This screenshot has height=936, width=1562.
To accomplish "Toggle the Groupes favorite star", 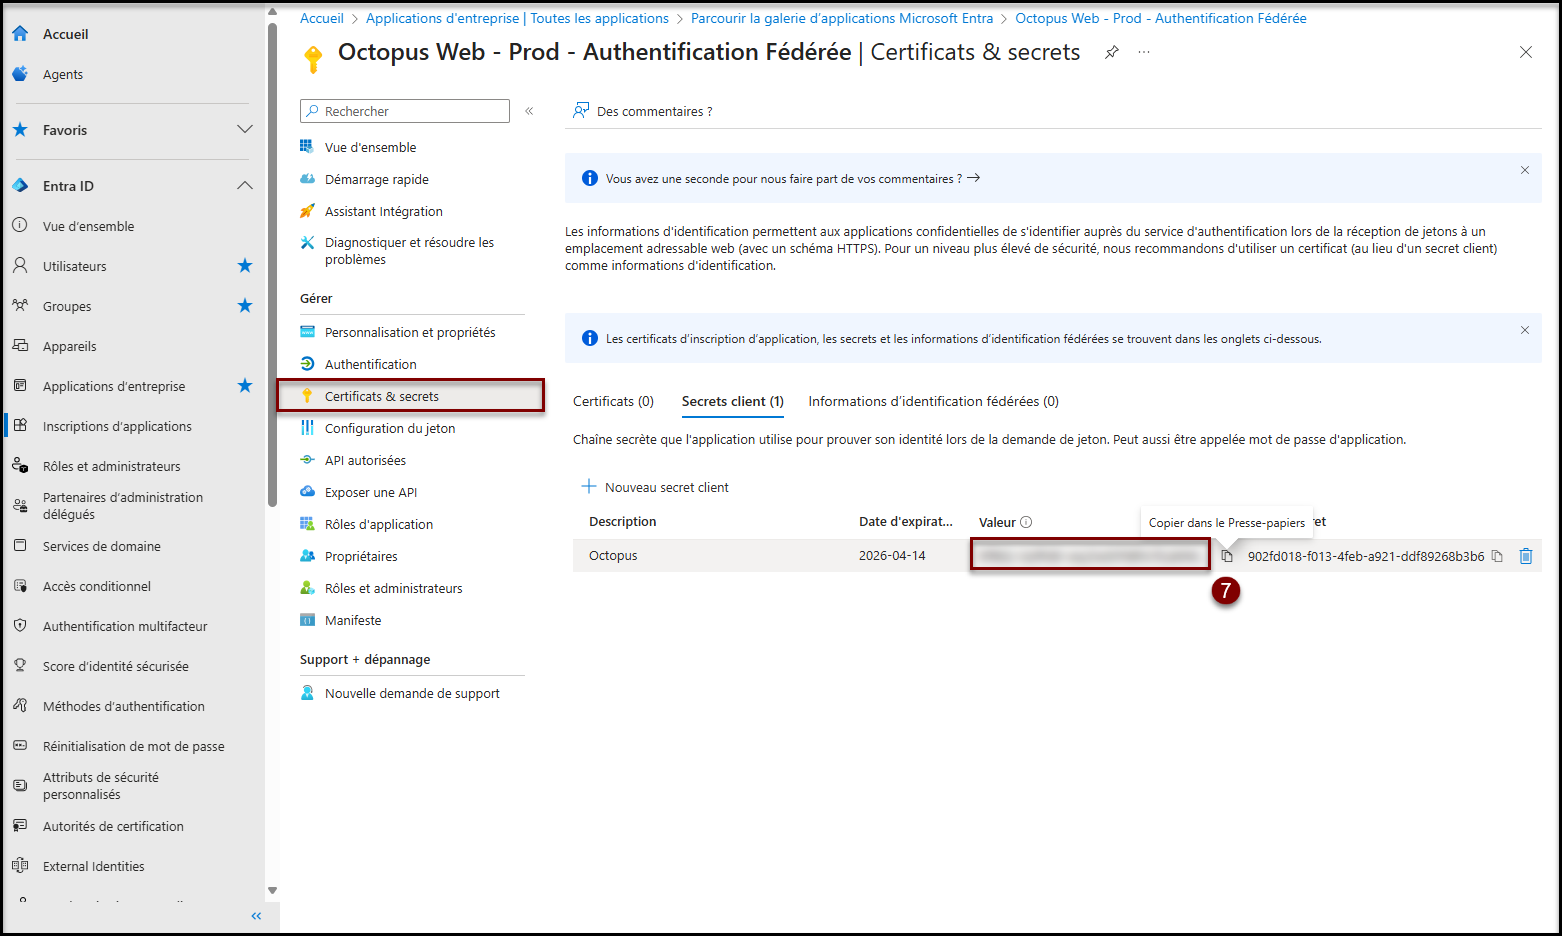I will pyautogui.click(x=245, y=306).
